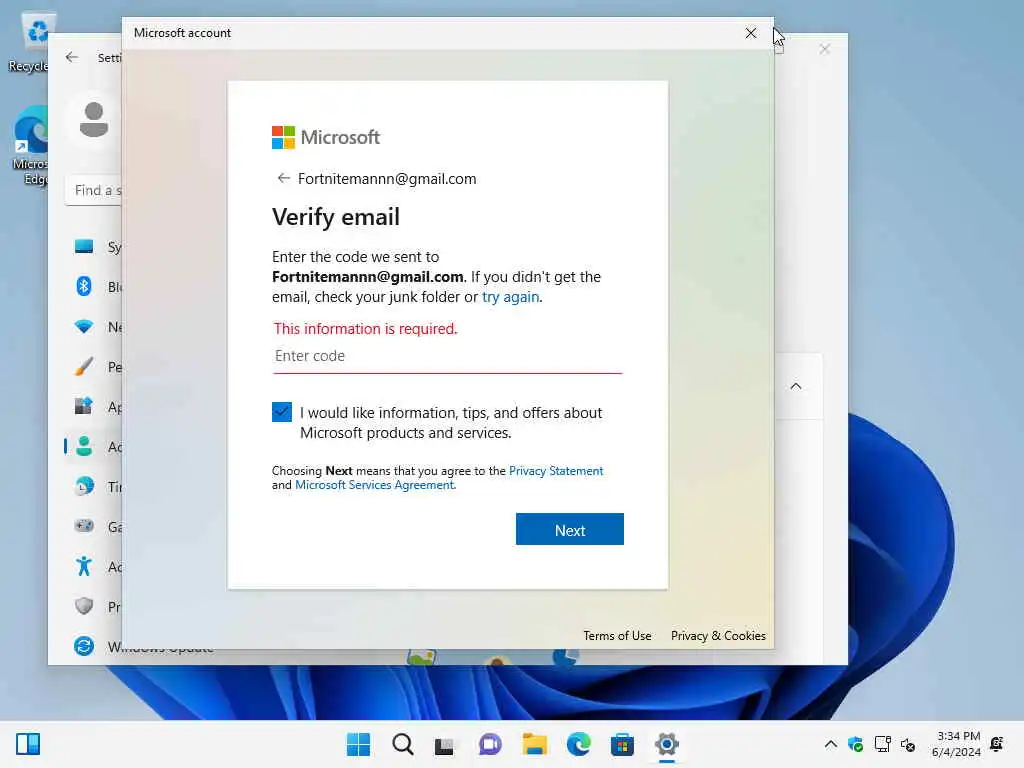Open Windows Security tray icon
The height and width of the screenshot is (768, 1024).
[856, 744]
